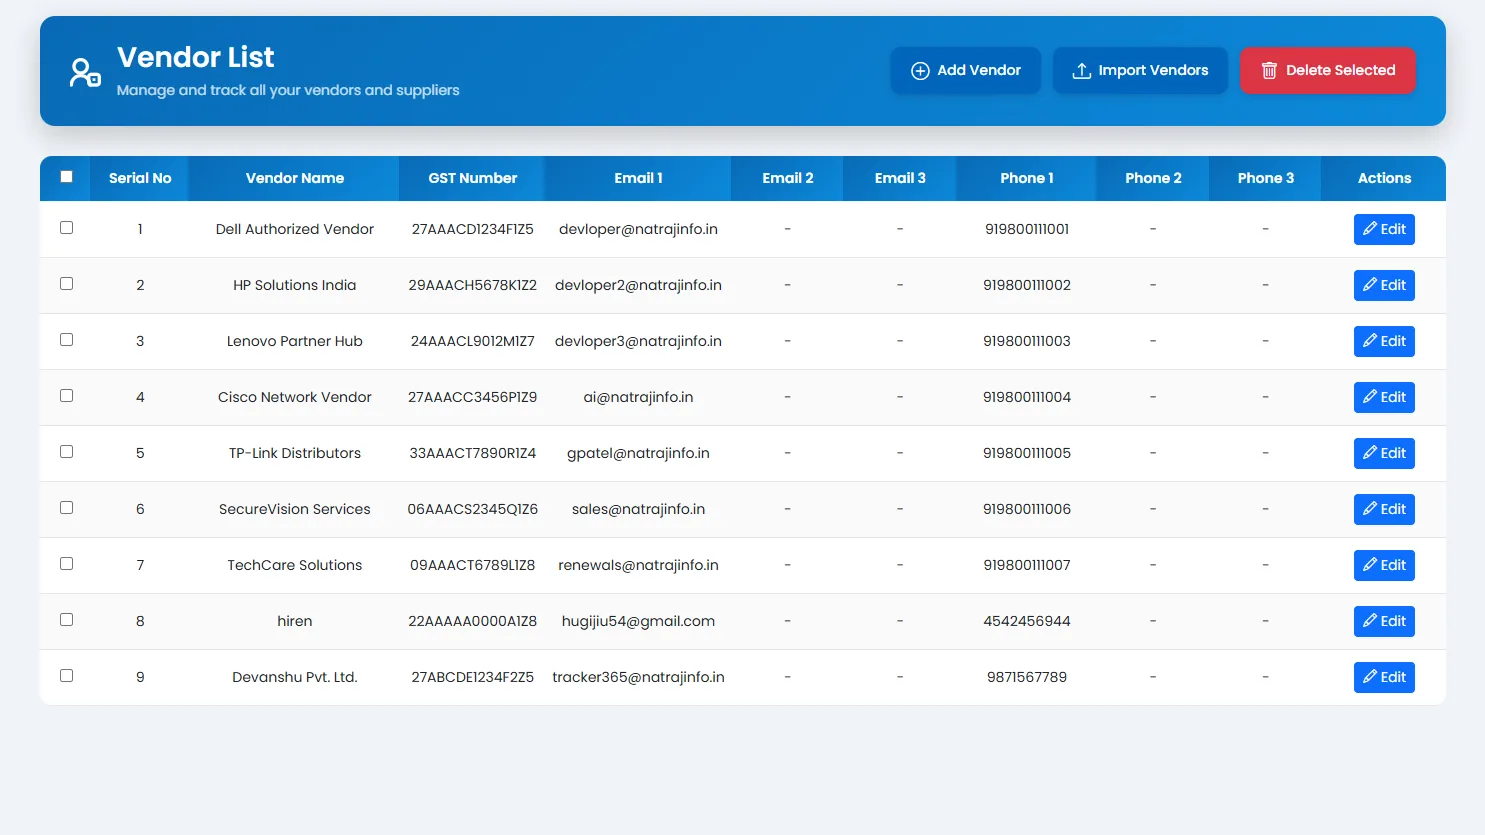
Task: Click GST number 09AAACT6789L1Z8
Action: point(473,565)
